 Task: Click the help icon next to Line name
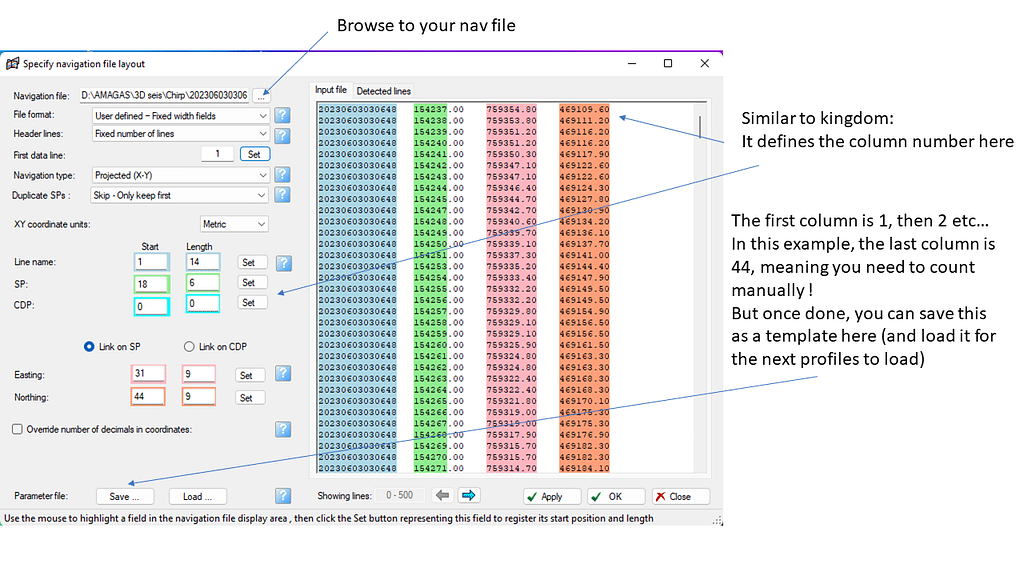coord(283,263)
